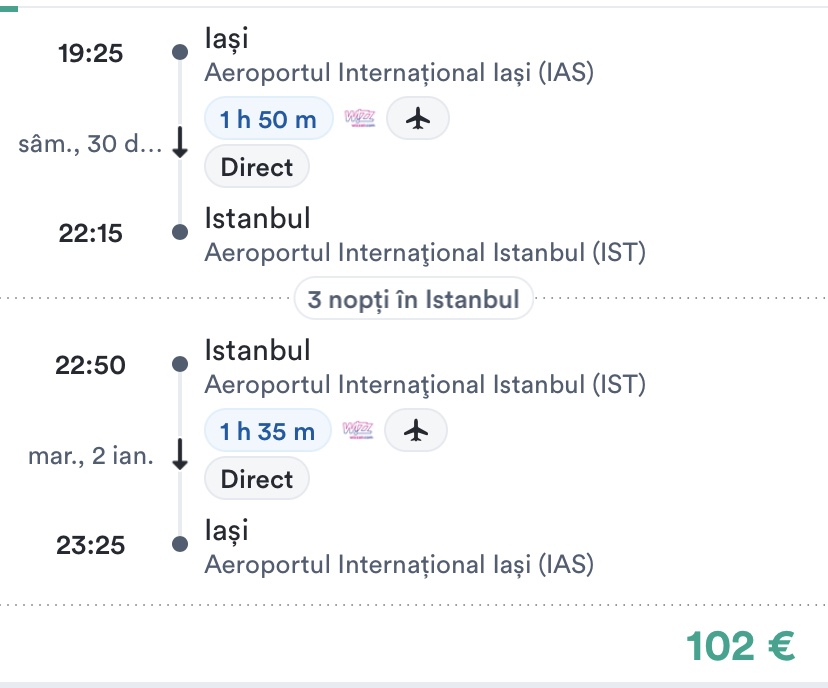828x688 pixels.
Task: Click the down arrow beside sâm., 30 d...
Action: (x=180, y=144)
